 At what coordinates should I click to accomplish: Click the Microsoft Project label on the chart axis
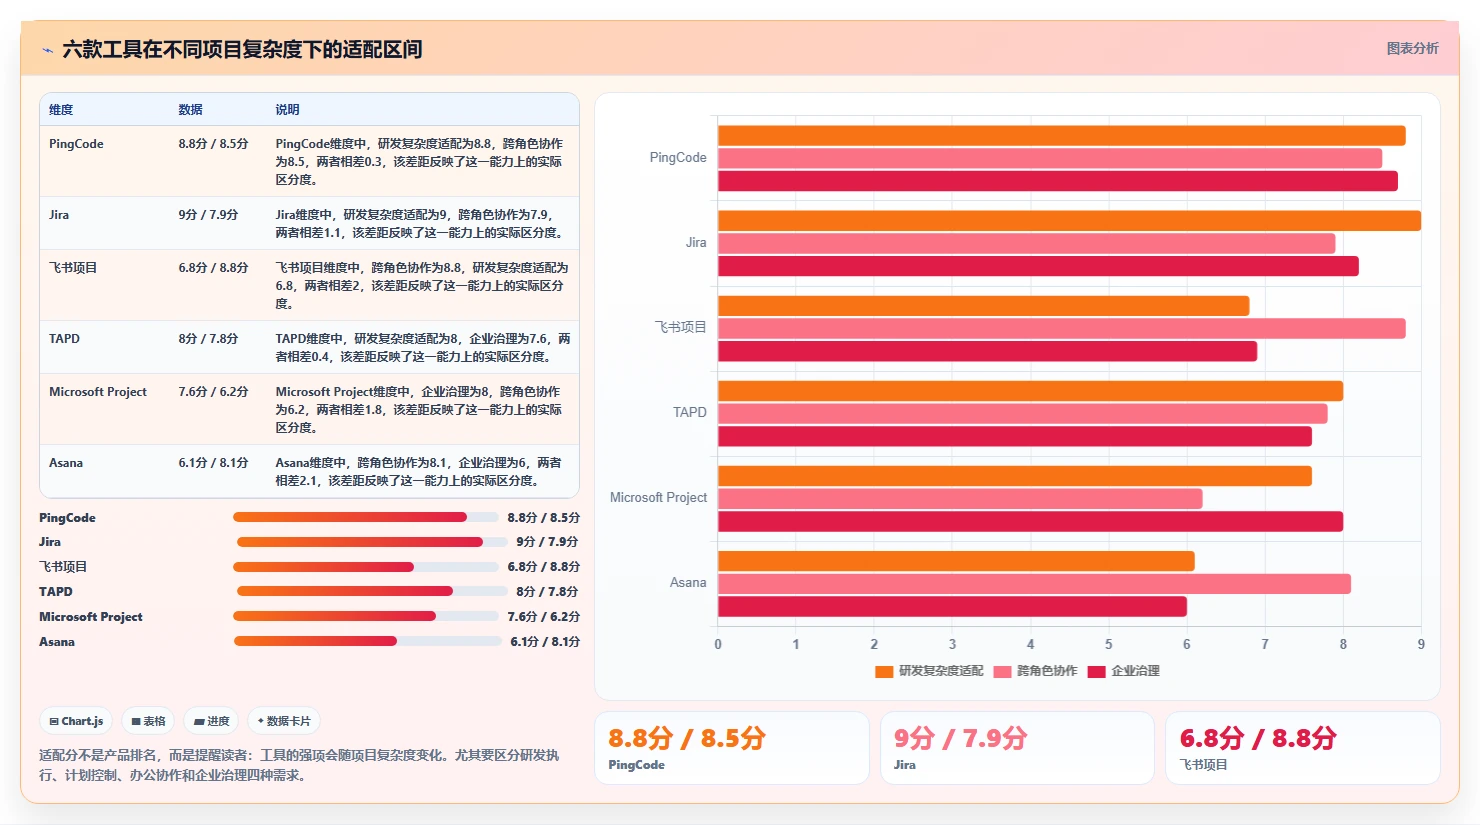click(x=658, y=497)
